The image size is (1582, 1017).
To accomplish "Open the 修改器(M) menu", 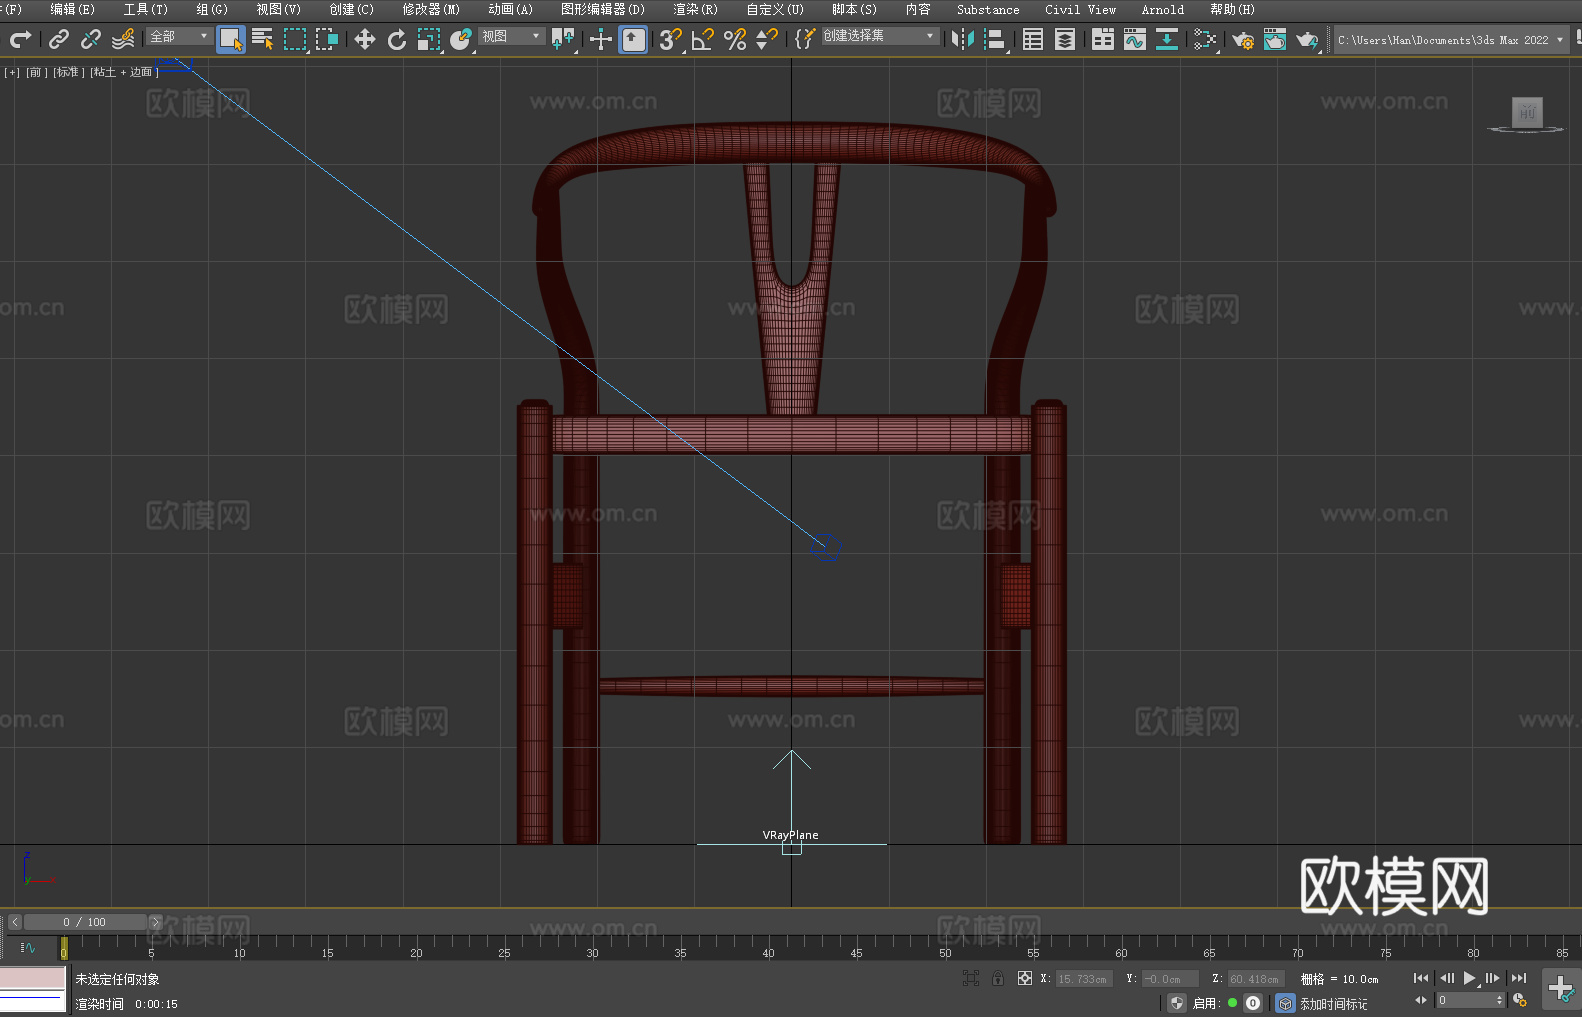I will tap(431, 9).
